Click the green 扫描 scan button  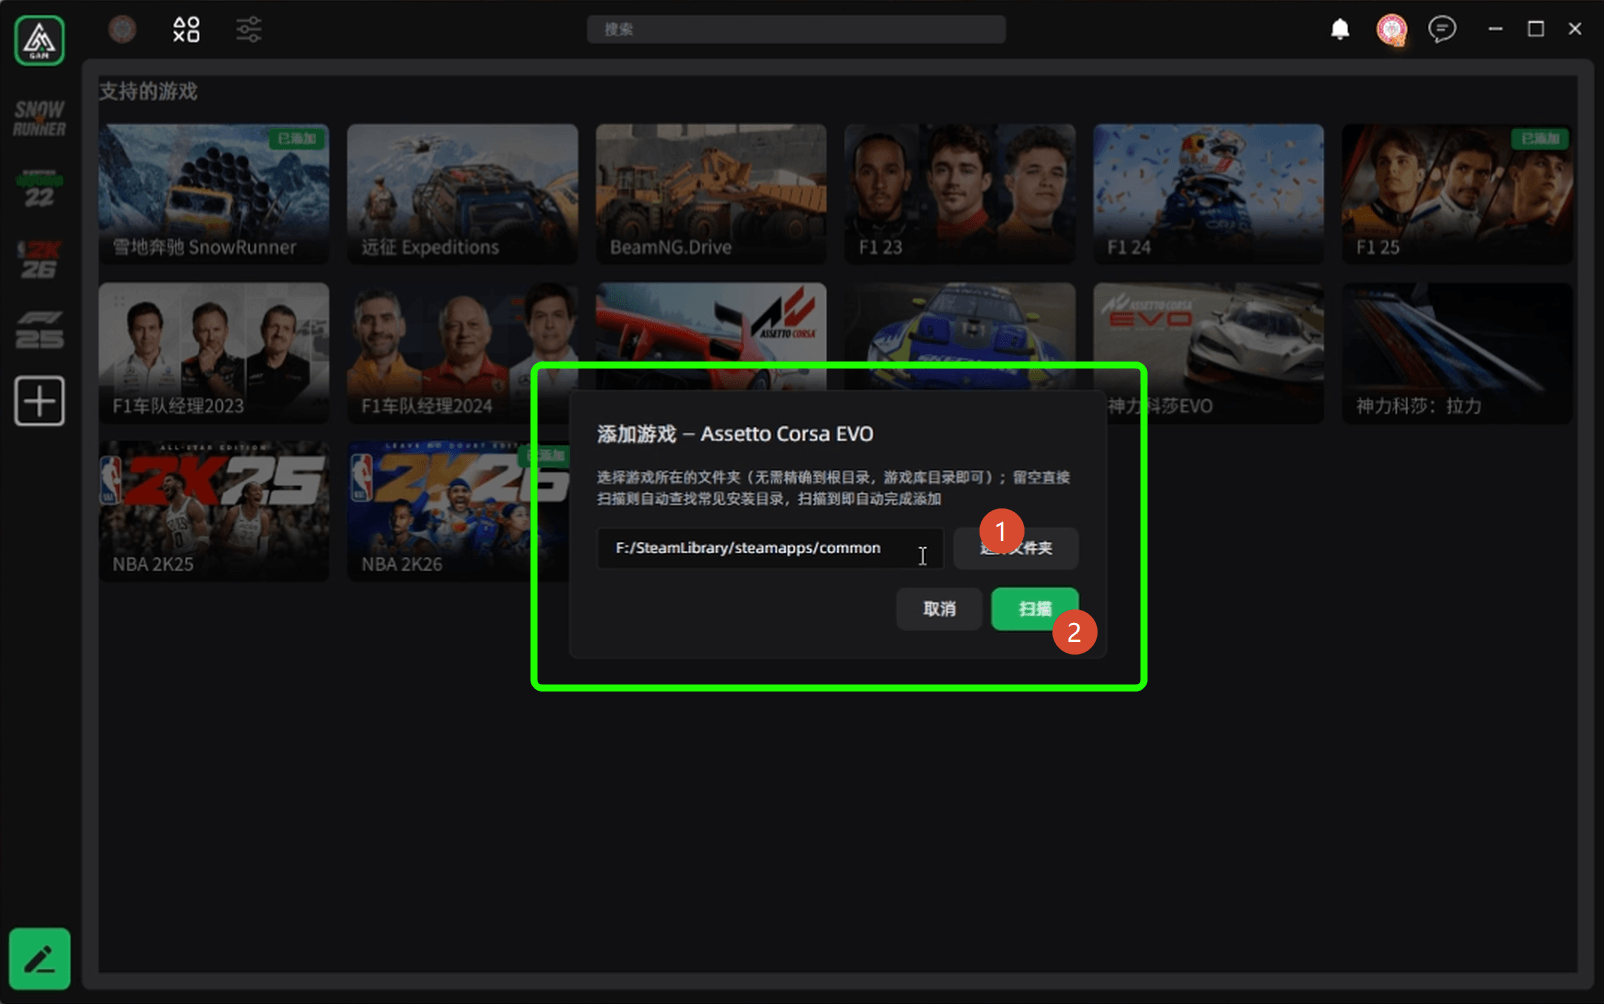[1035, 609]
